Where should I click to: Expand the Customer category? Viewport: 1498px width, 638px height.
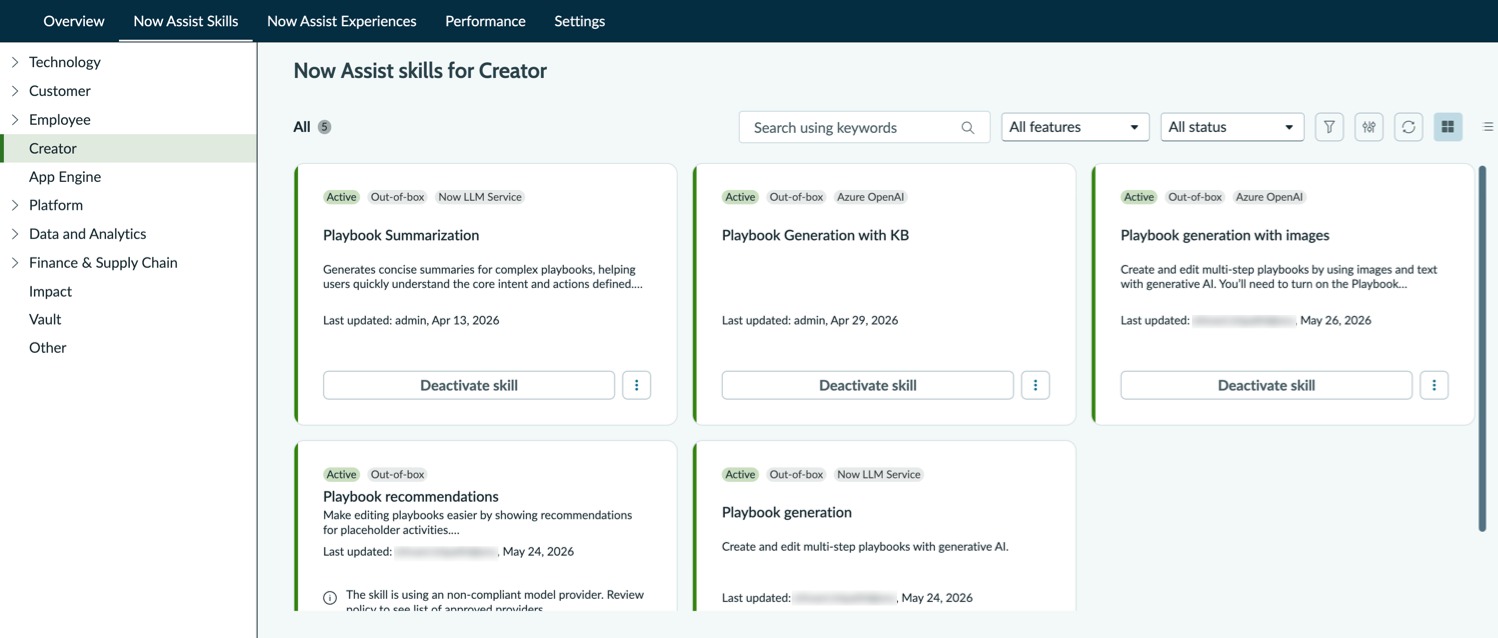click(x=15, y=91)
